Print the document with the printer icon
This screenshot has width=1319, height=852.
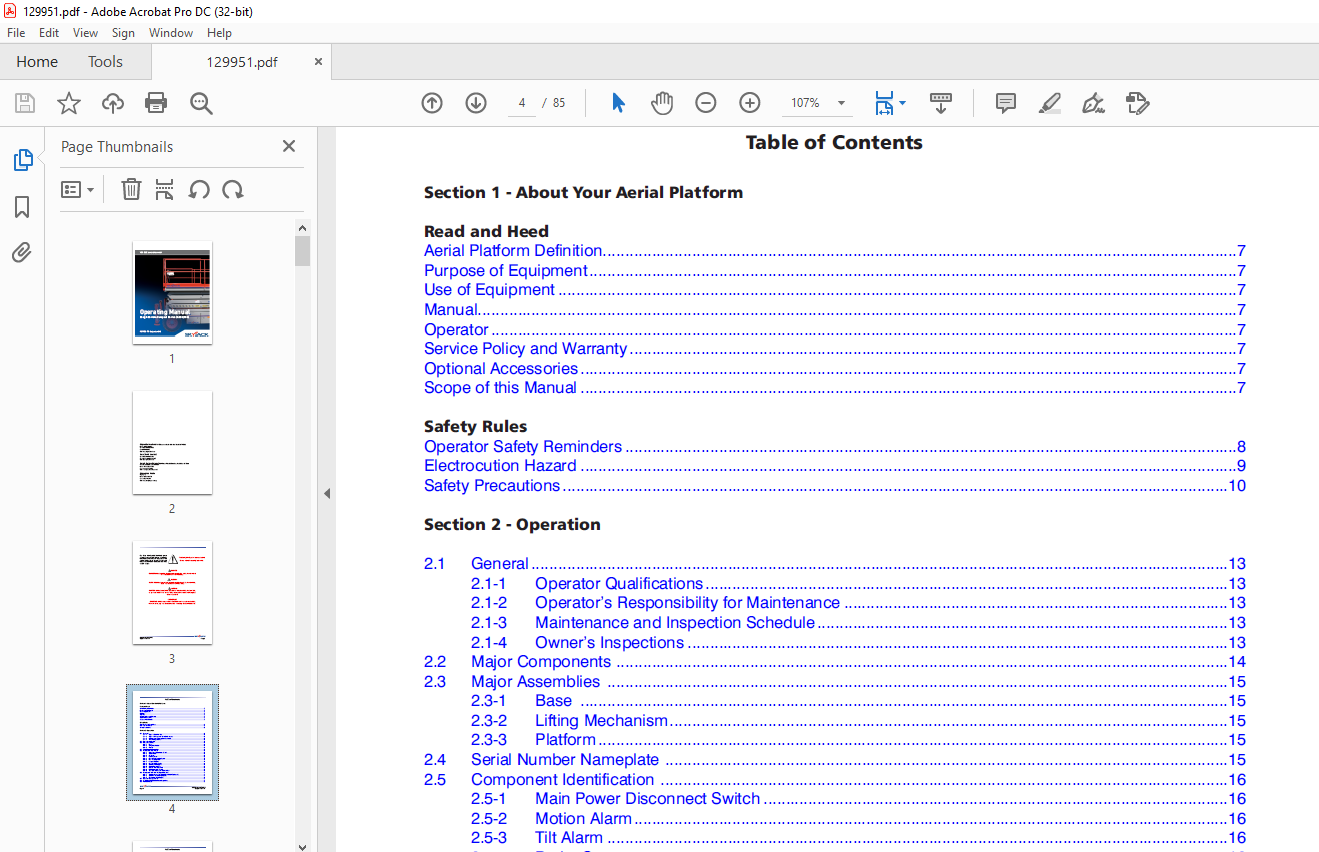(x=156, y=103)
